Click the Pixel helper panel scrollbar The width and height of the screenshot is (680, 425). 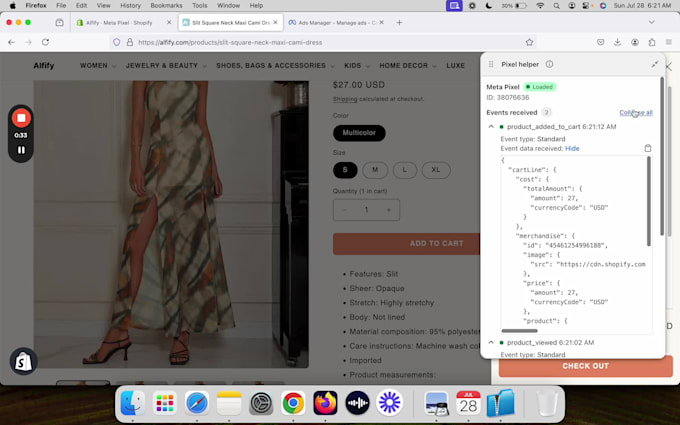pyautogui.click(x=662, y=156)
